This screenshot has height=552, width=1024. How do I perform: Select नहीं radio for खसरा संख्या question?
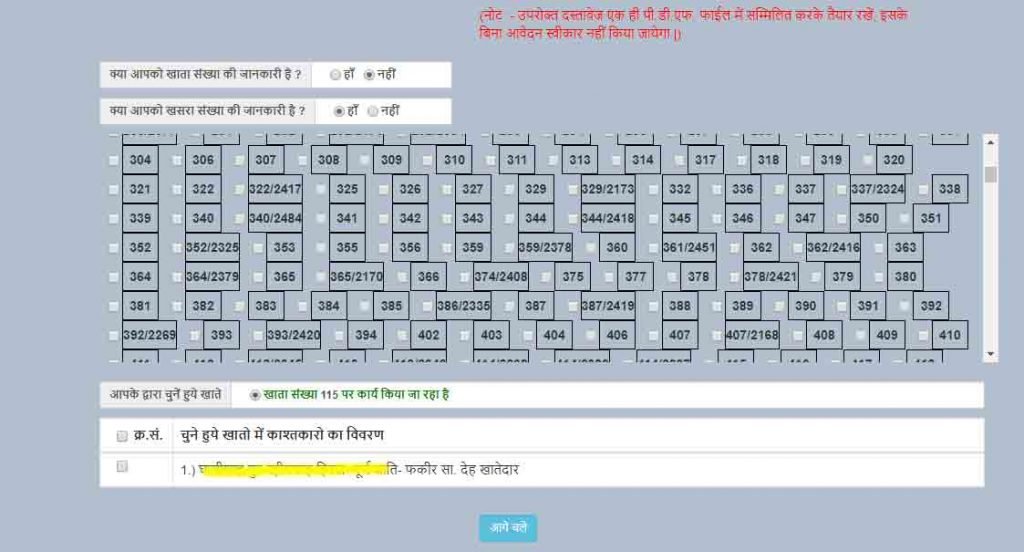click(373, 112)
